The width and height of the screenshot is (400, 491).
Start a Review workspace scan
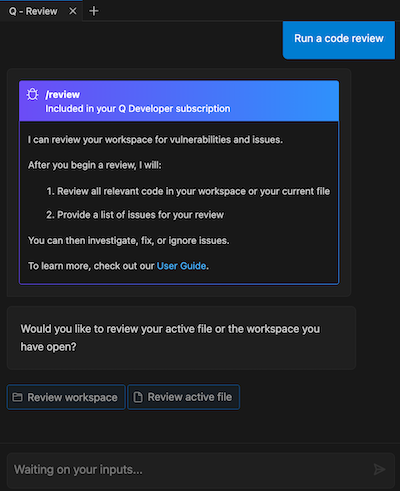click(x=66, y=397)
